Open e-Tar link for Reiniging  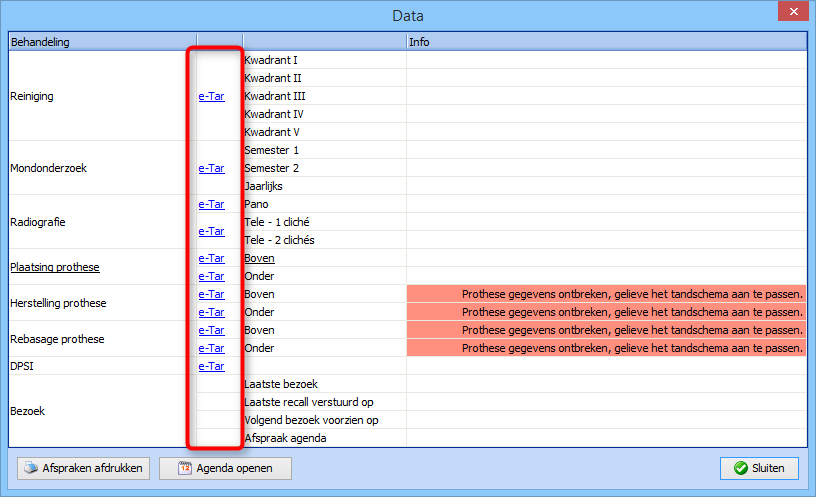click(211, 96)
